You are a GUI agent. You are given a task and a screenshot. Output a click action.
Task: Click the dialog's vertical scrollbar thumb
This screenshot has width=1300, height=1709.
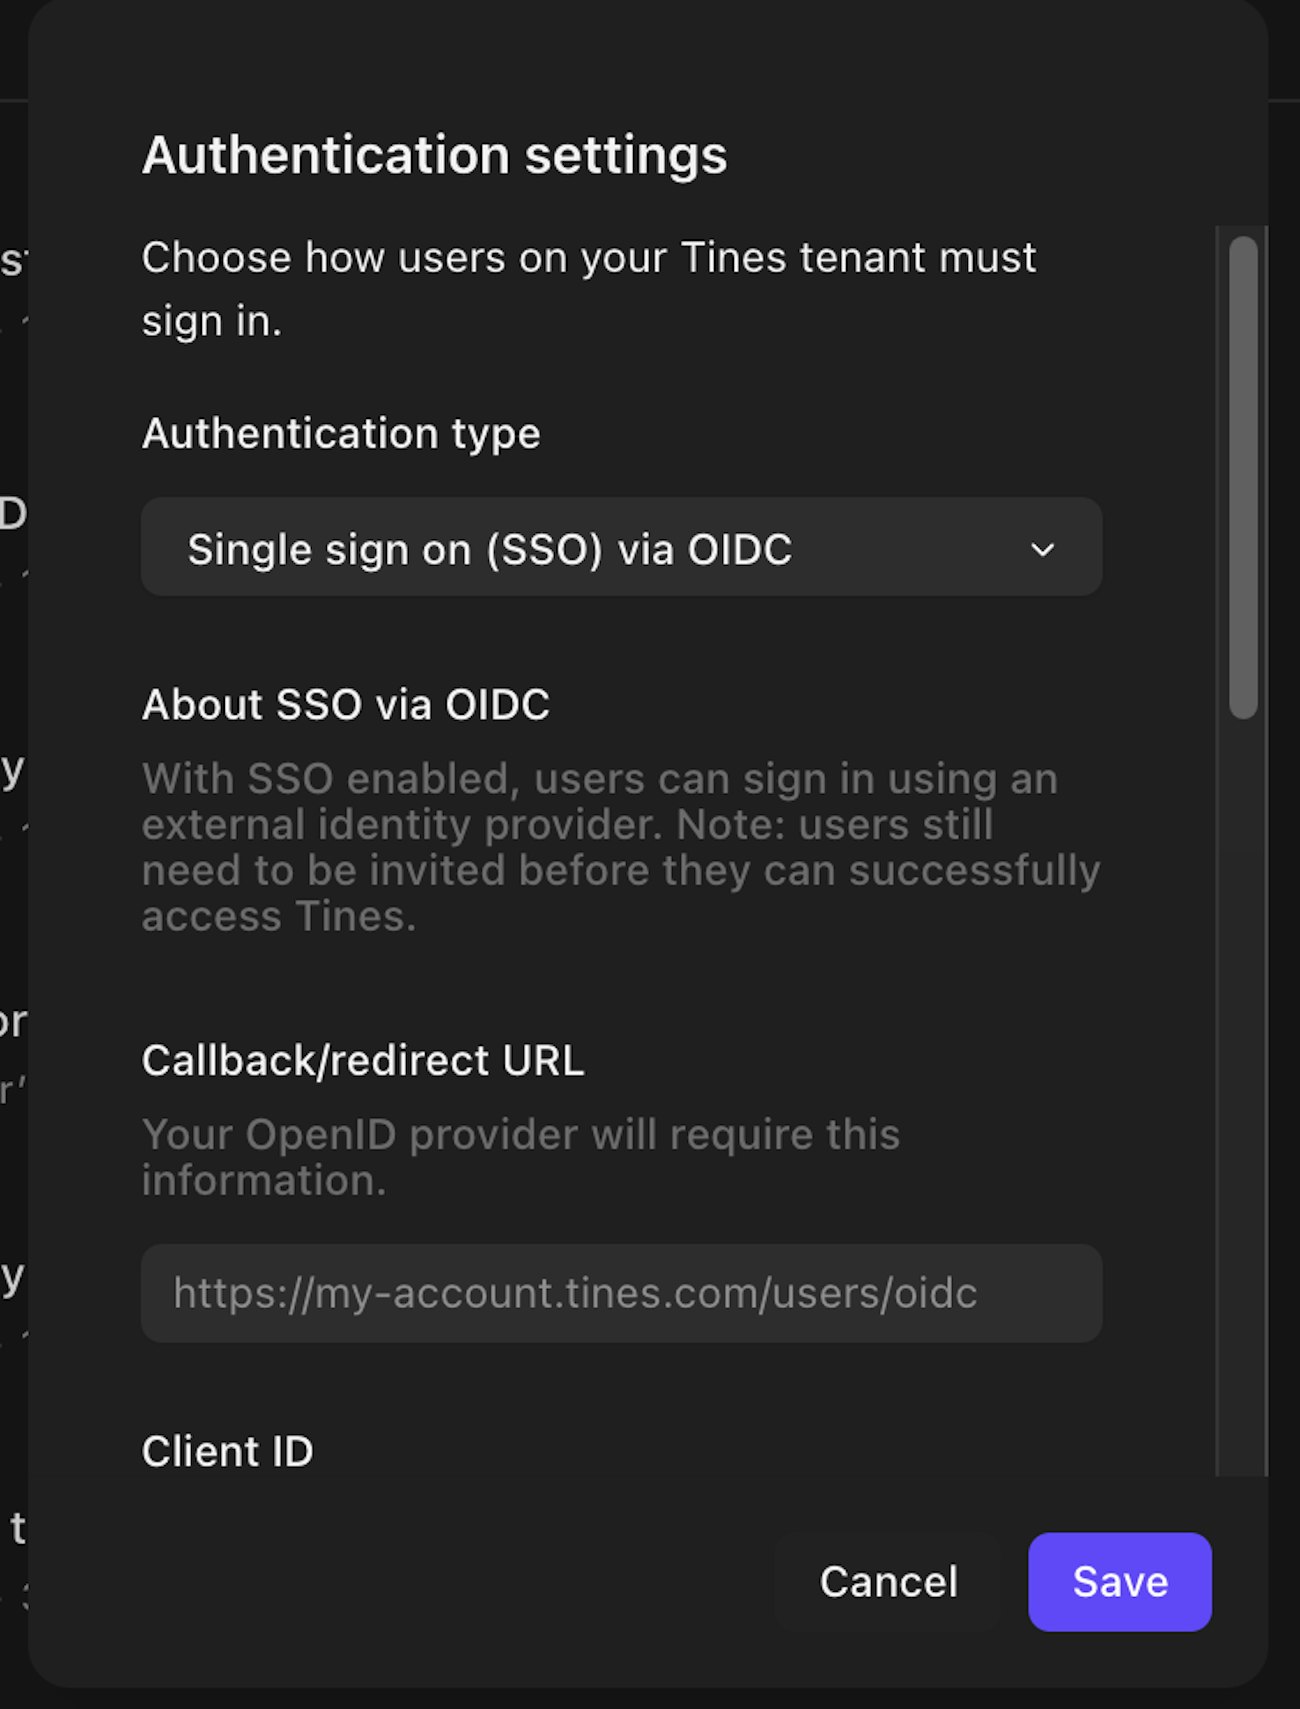pos(1243,478)
